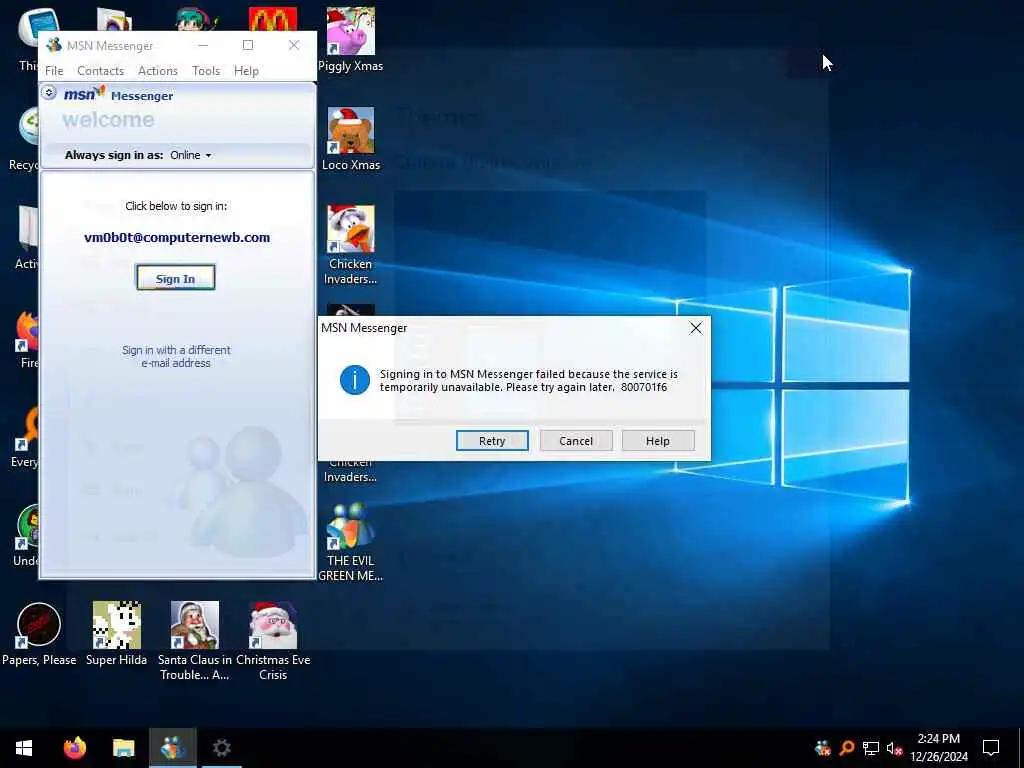Open the Windows Start menu
Screen dimensions: 1024x768
24,748
